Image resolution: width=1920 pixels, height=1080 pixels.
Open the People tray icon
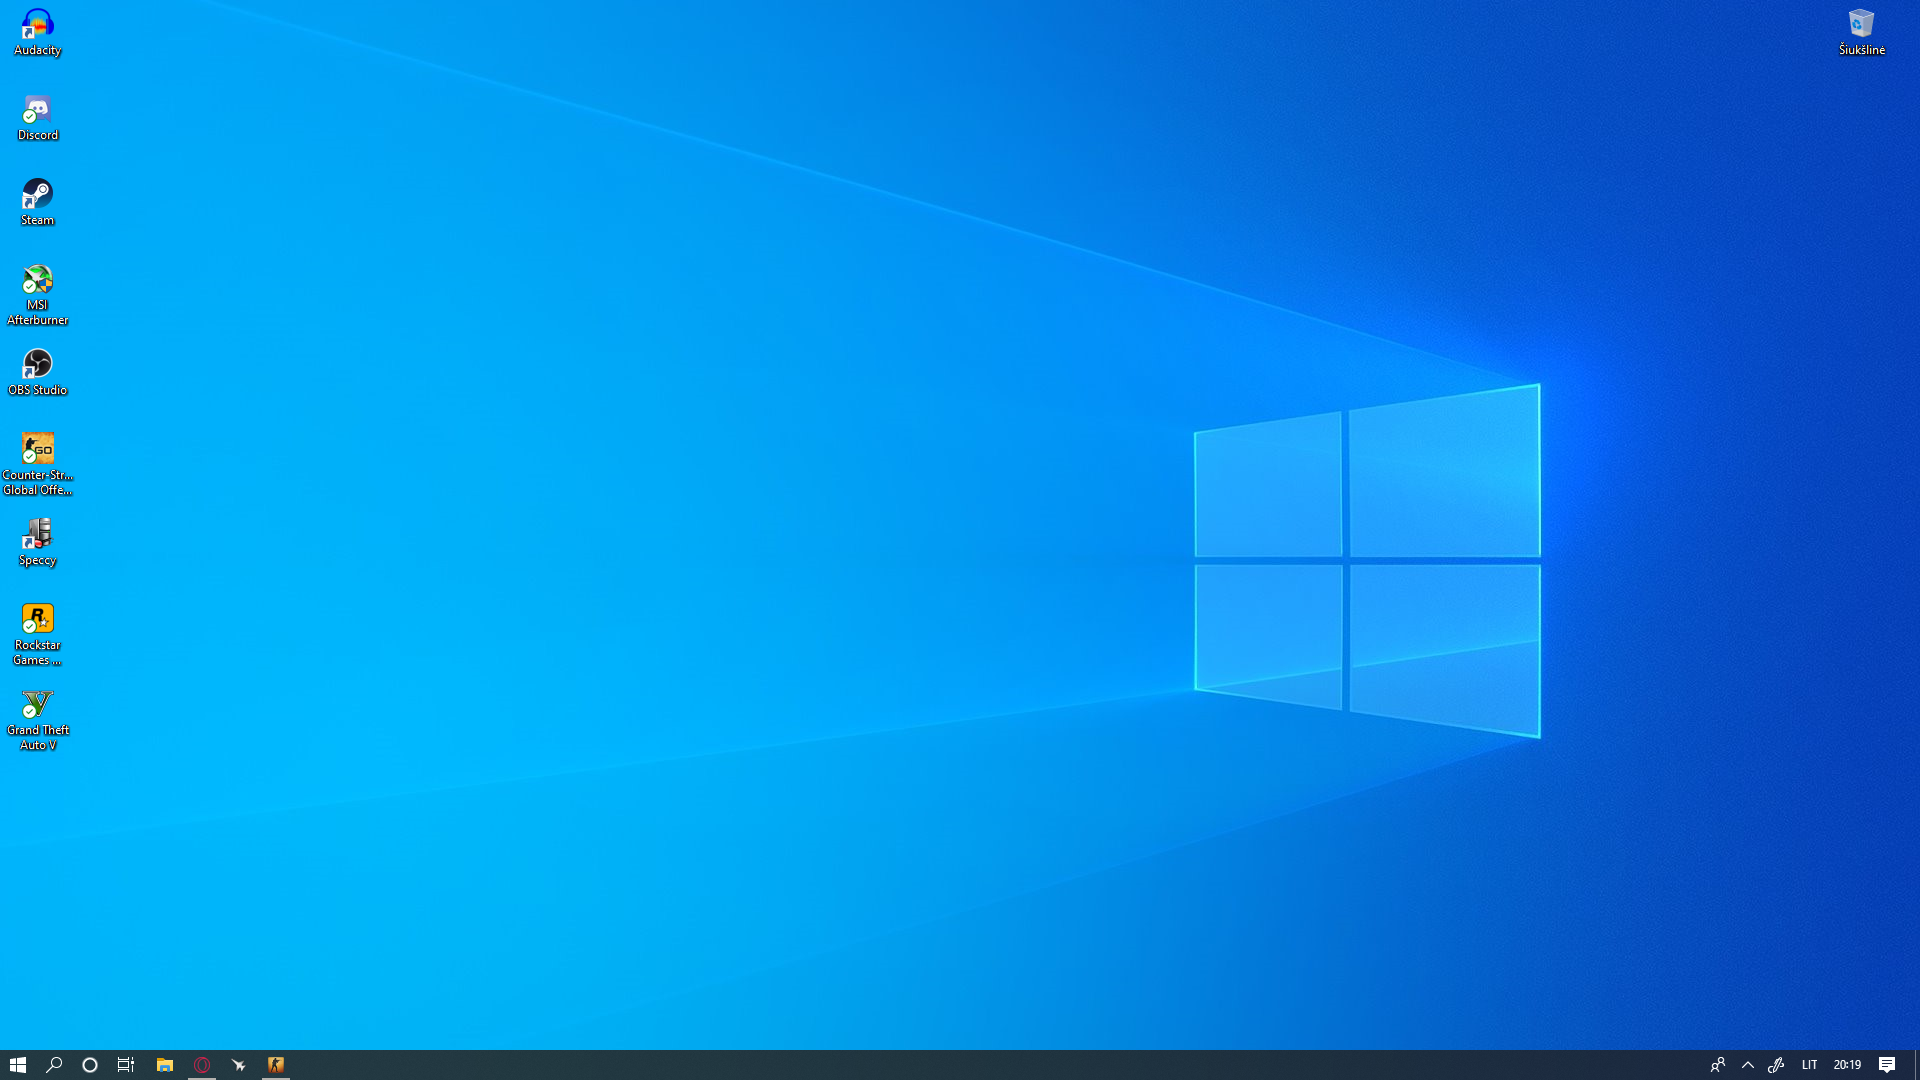(1718, 1065)
